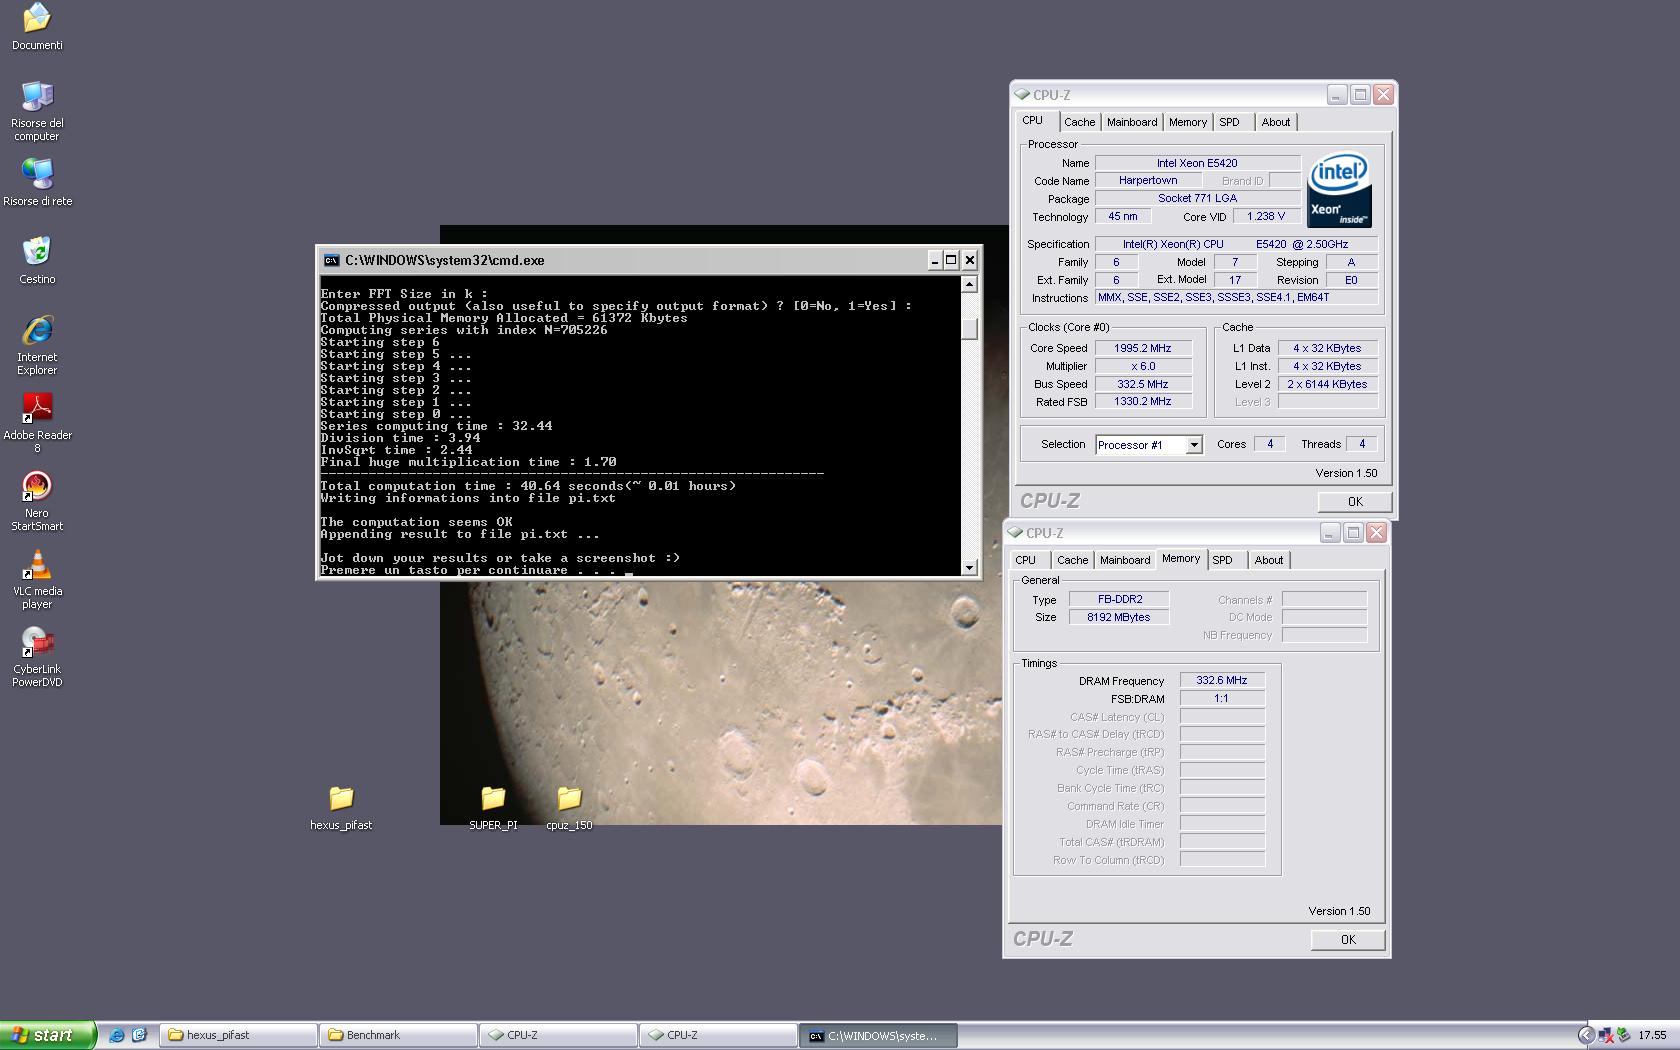Click Internet Explorer quick launch icon
Image resolution: width=1680 pixels, height=1050 pixels.
pos(117,1035)
